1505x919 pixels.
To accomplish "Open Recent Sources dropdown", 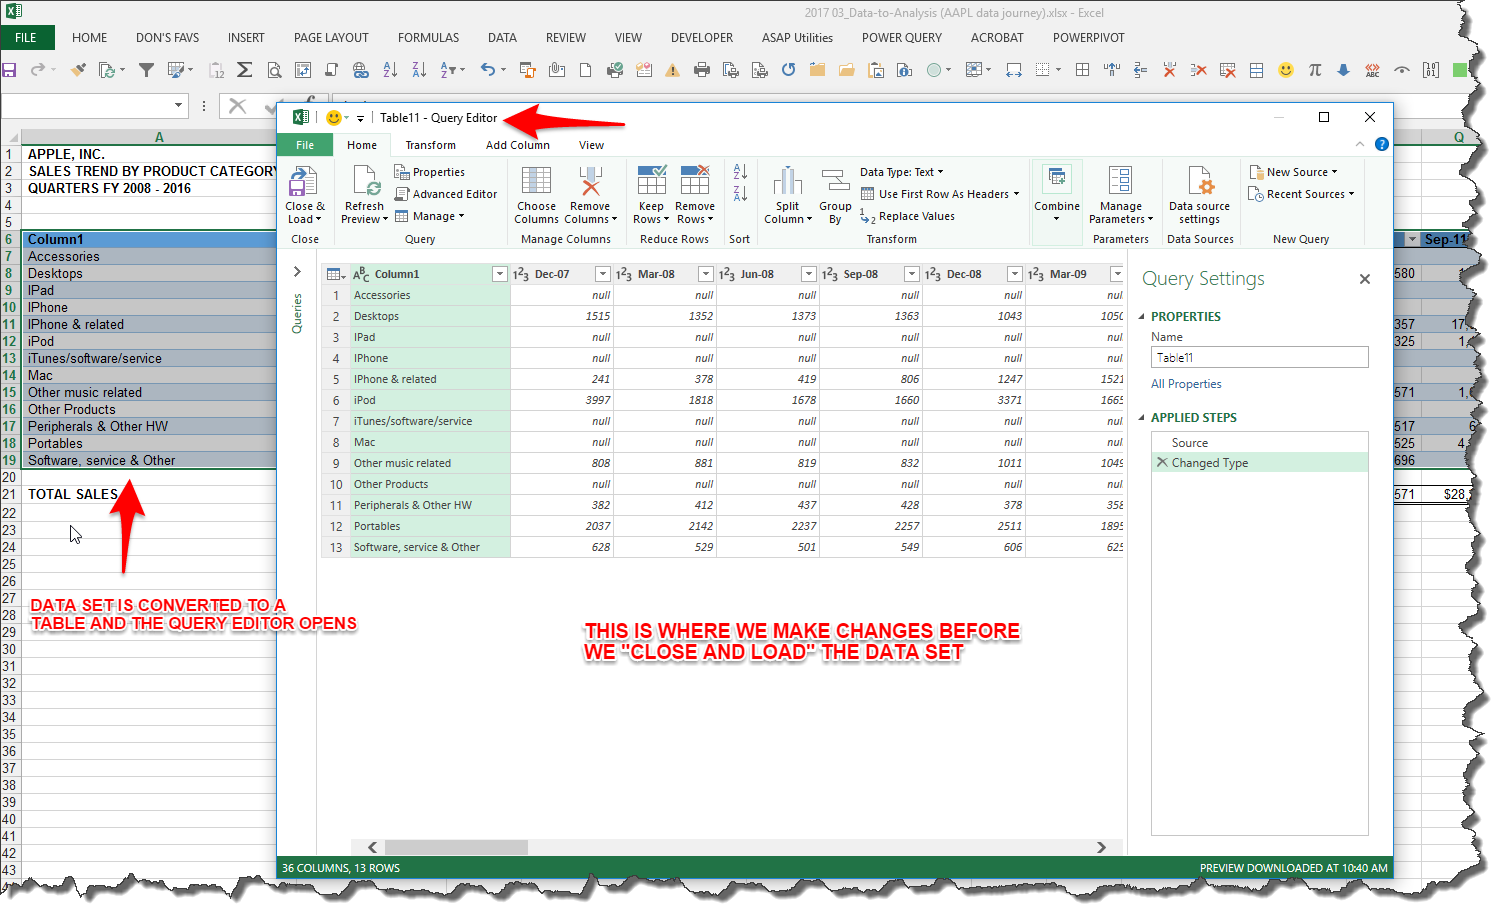I will pos(1301,194).
